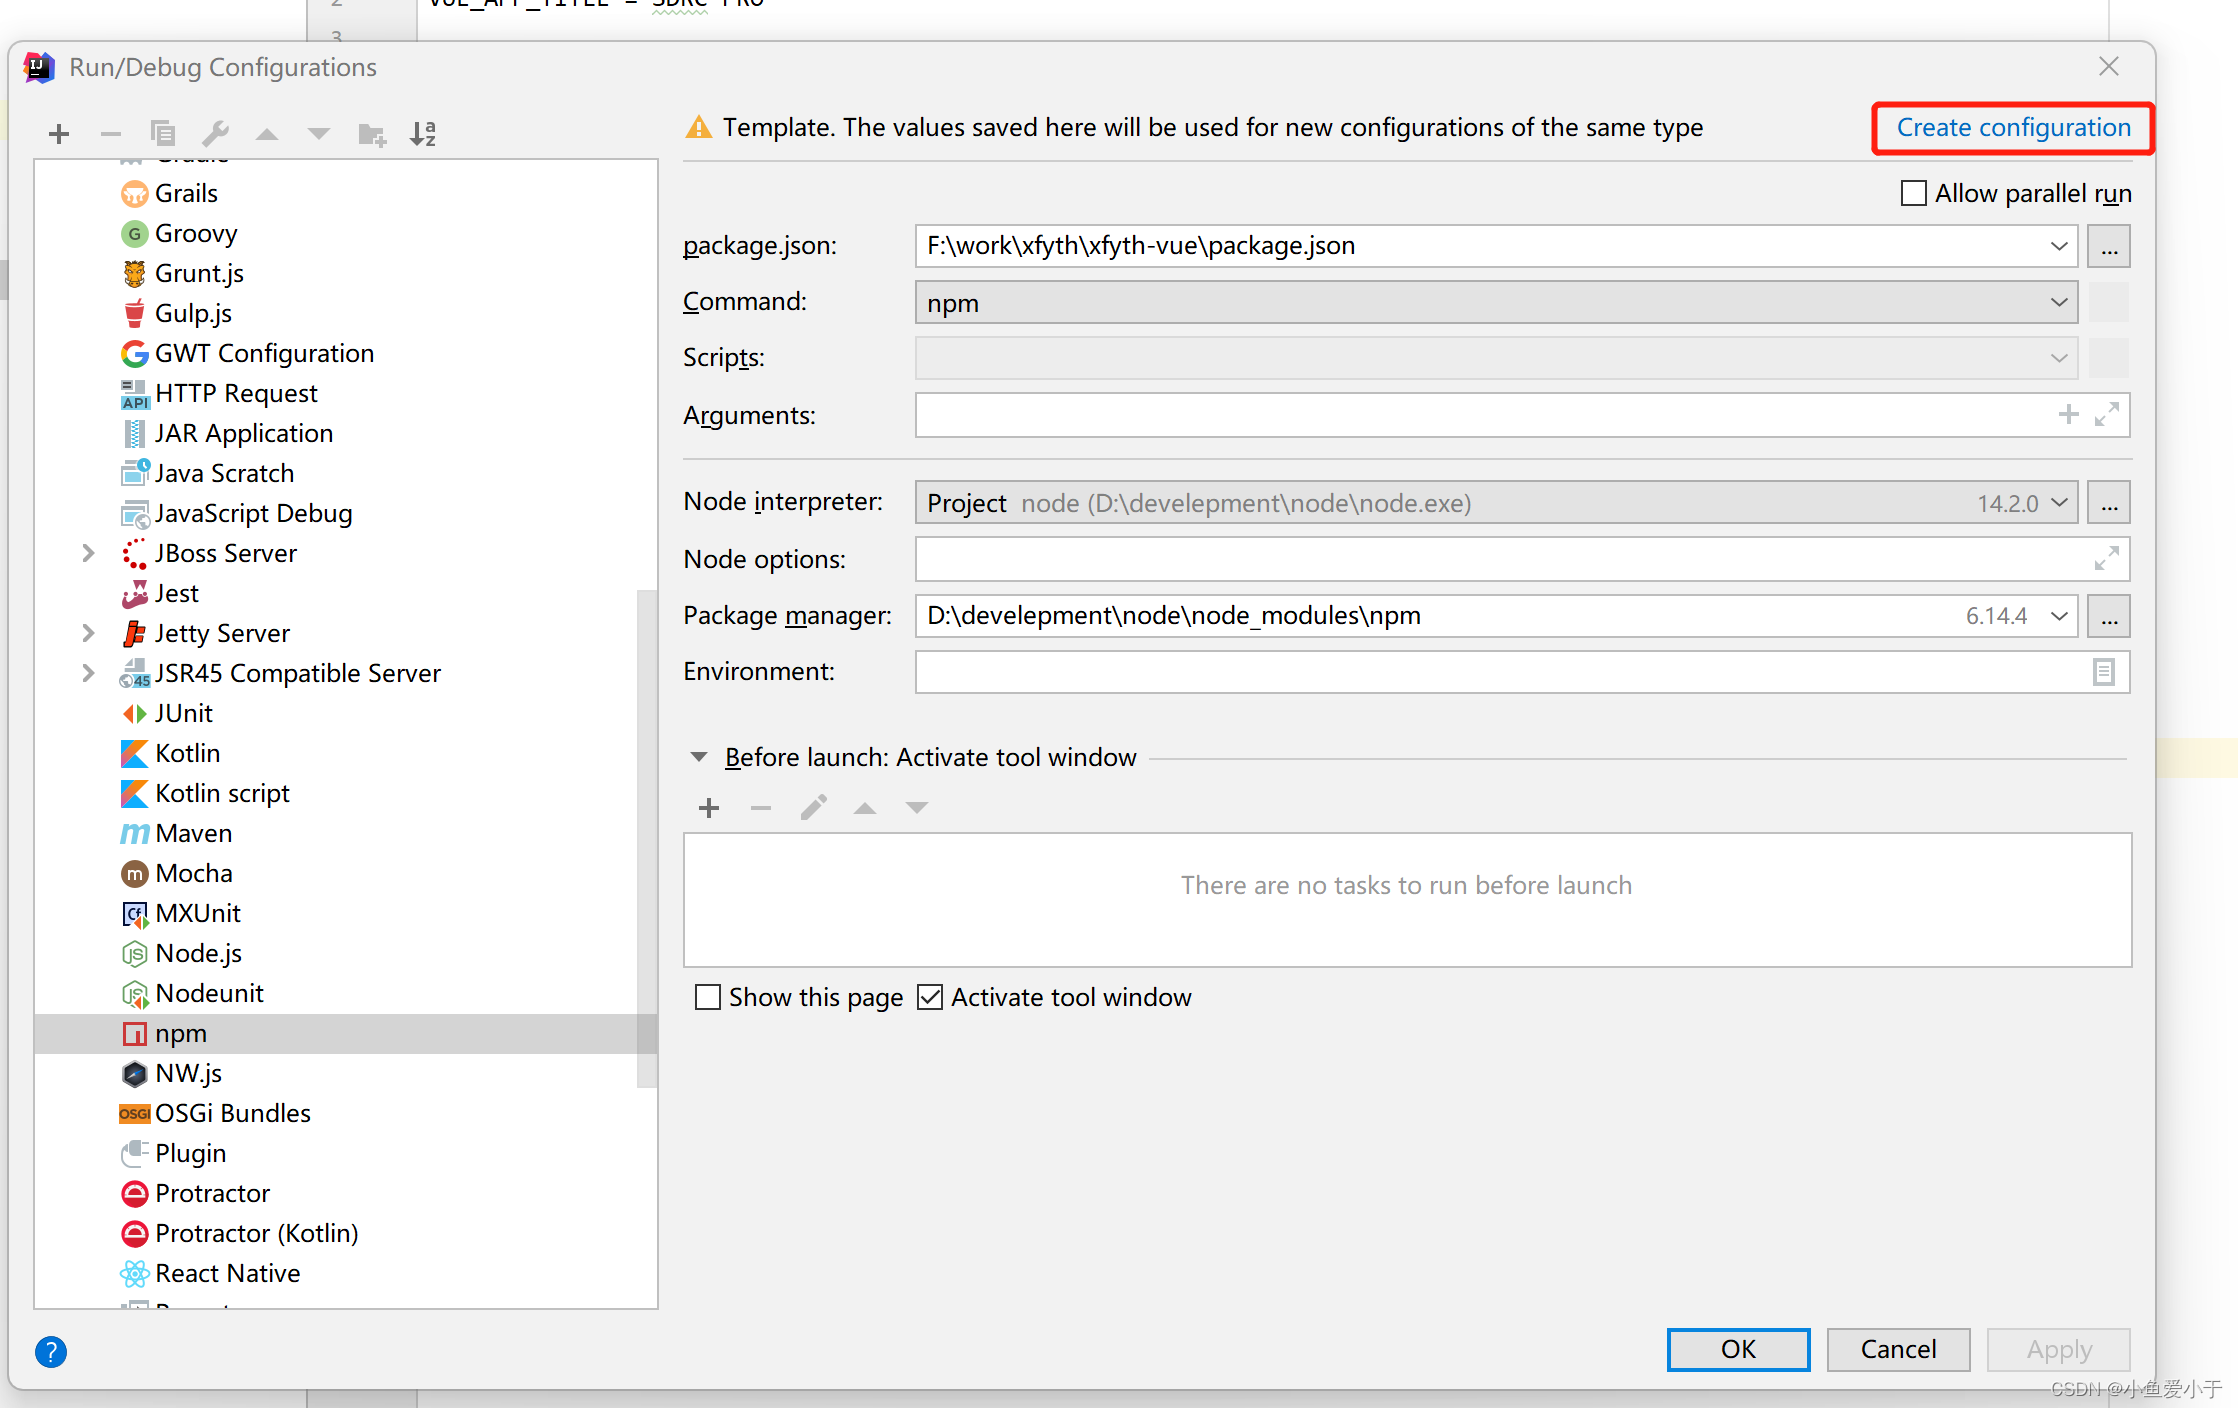Select Maven in the template list
The width and height of the screenshot is (2238, 1408).
click(193, 833)
